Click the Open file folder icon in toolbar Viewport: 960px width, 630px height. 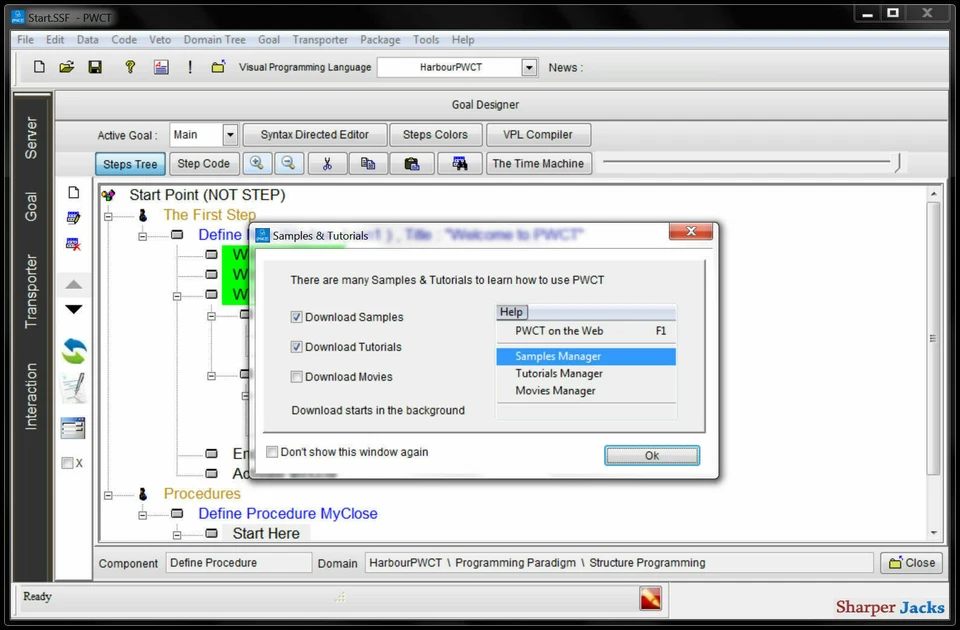tap(66, 66)
